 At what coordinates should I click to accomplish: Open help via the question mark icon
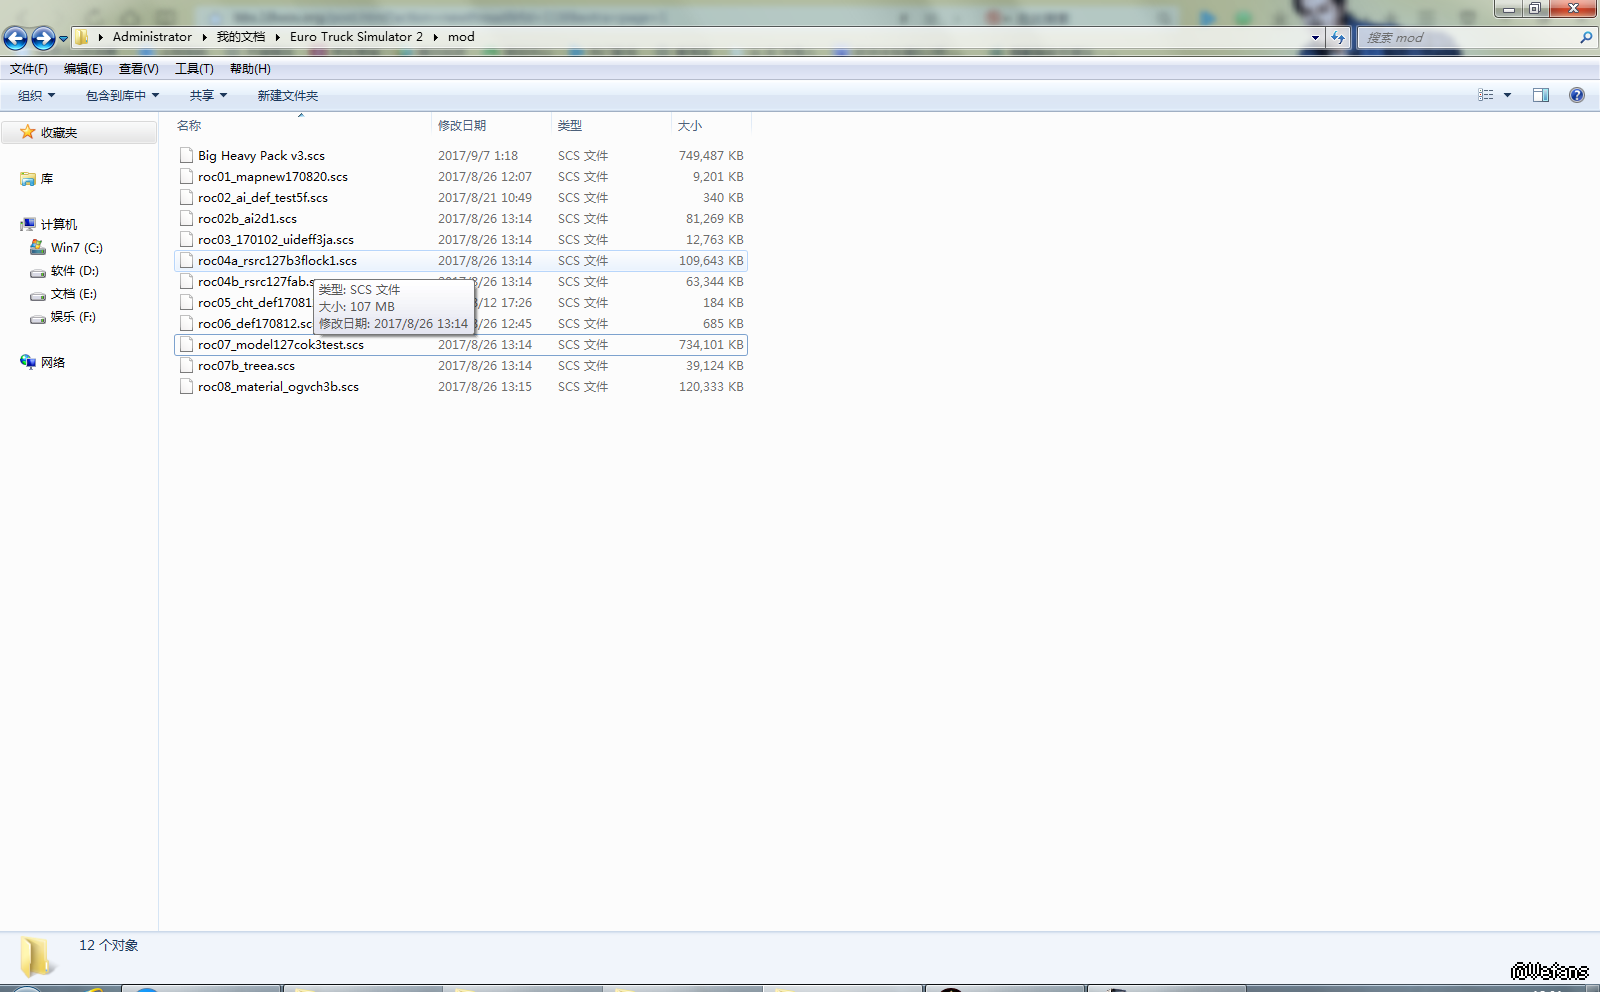(x=1577, y=95)
